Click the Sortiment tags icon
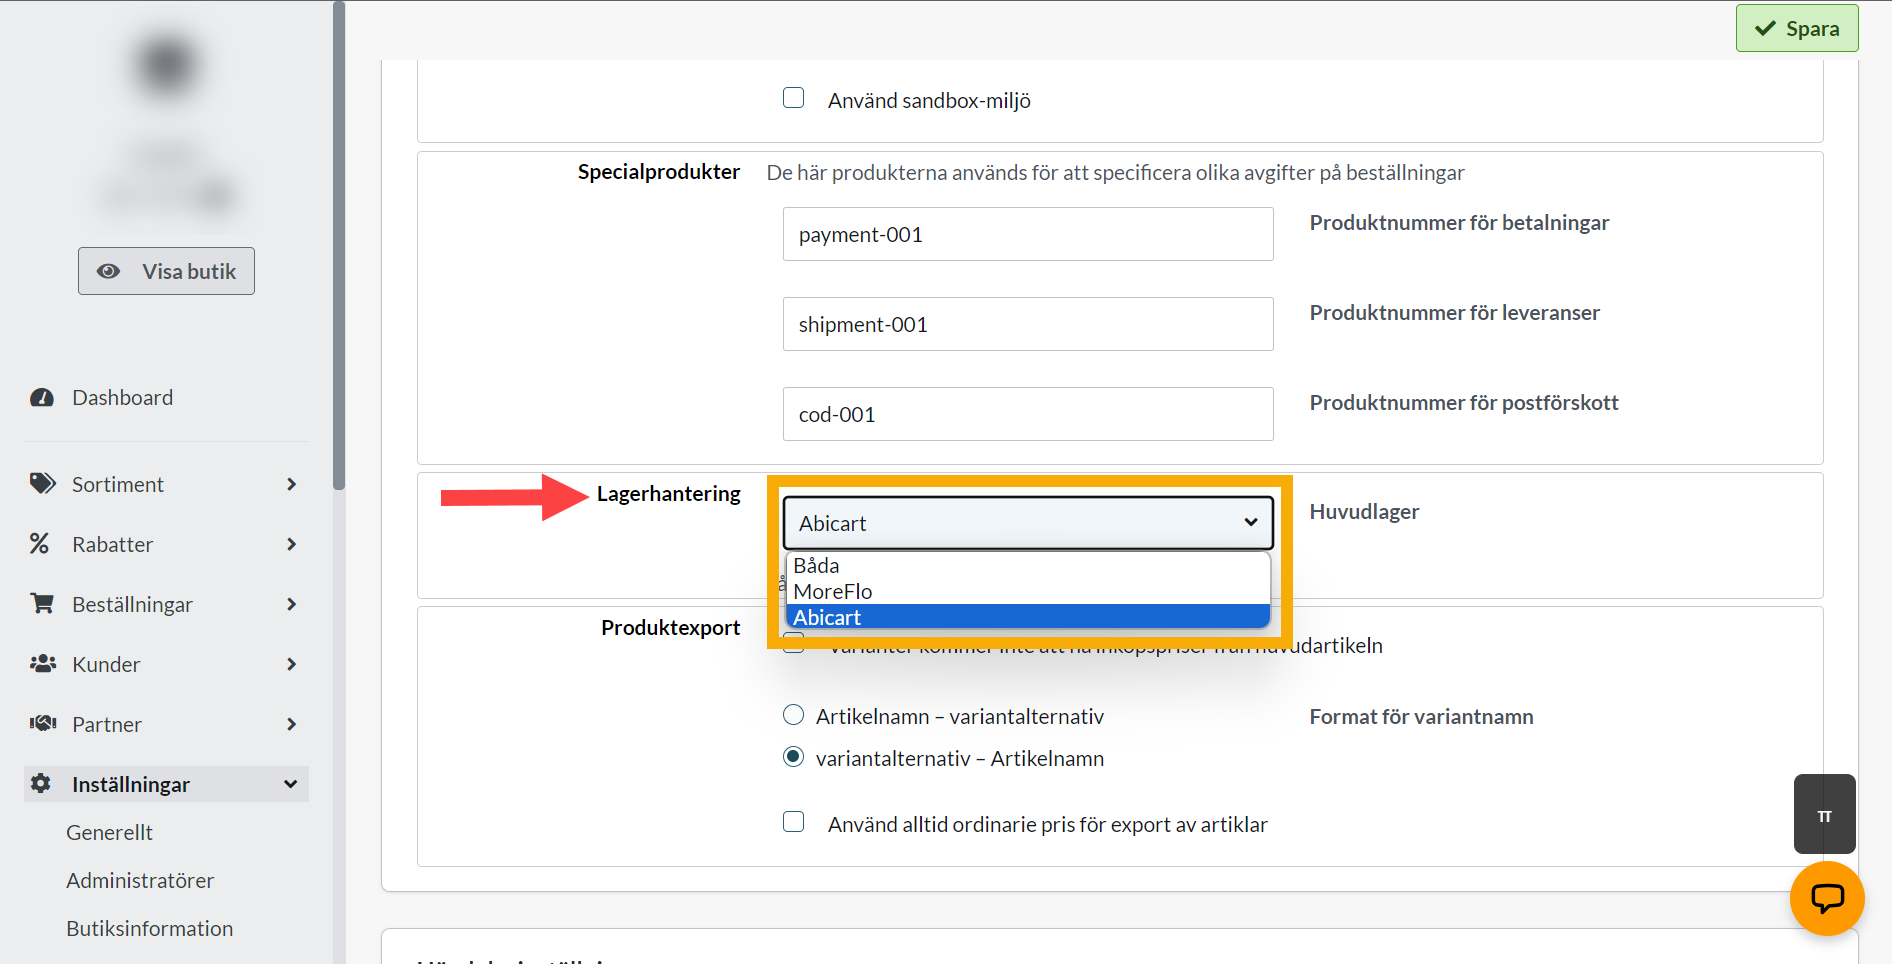This screenshot has width=1892, height=964. [42, 484]
